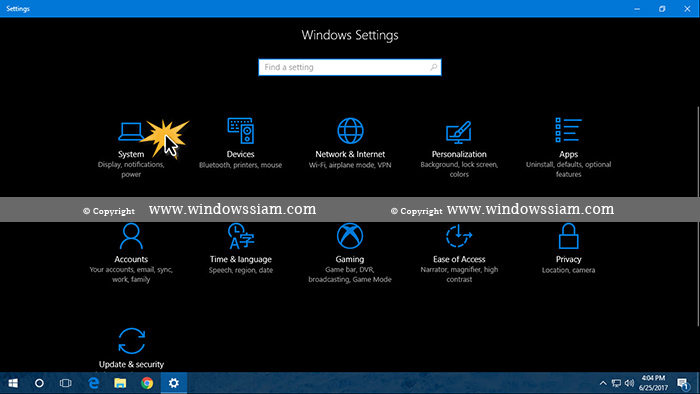Open the network tray icon
This screenshot has height=394, width=700.
(x=616, y=383)
